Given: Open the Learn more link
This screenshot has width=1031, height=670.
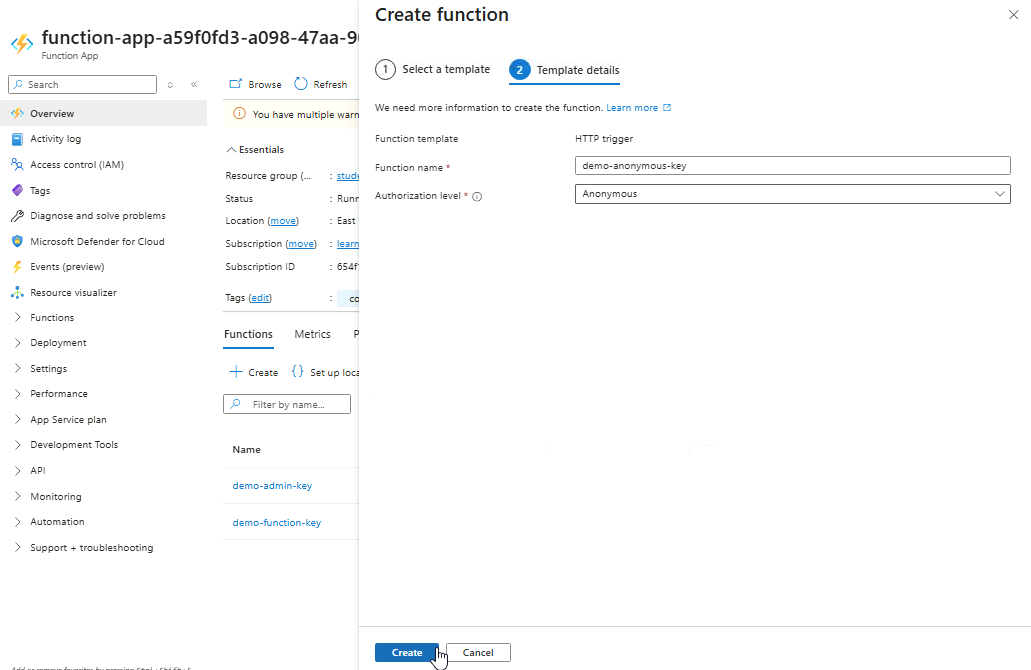Looking at the screenshot, I should pos(633,108).
